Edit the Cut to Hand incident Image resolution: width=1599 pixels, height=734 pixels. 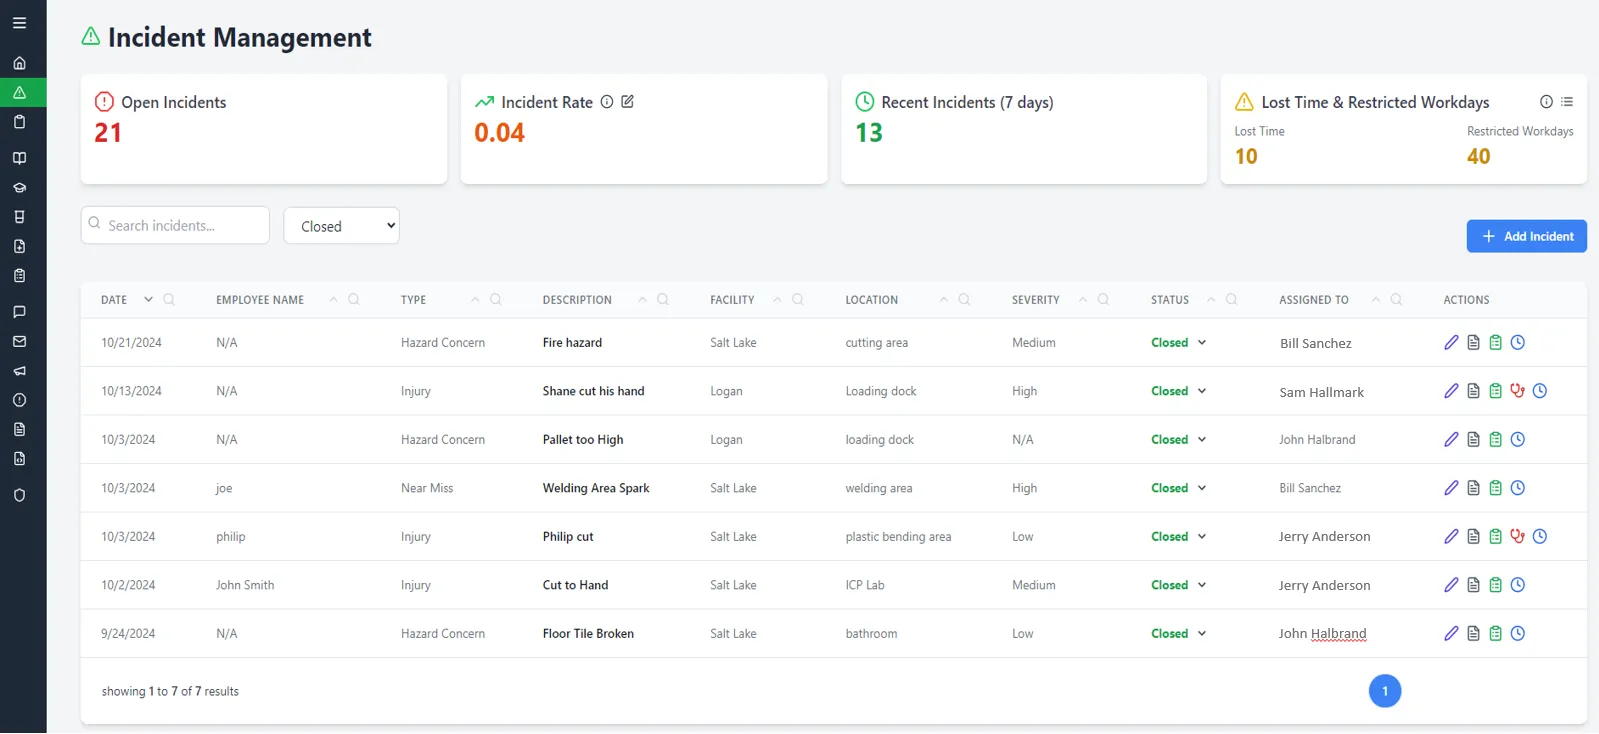tap(1451, 585)
